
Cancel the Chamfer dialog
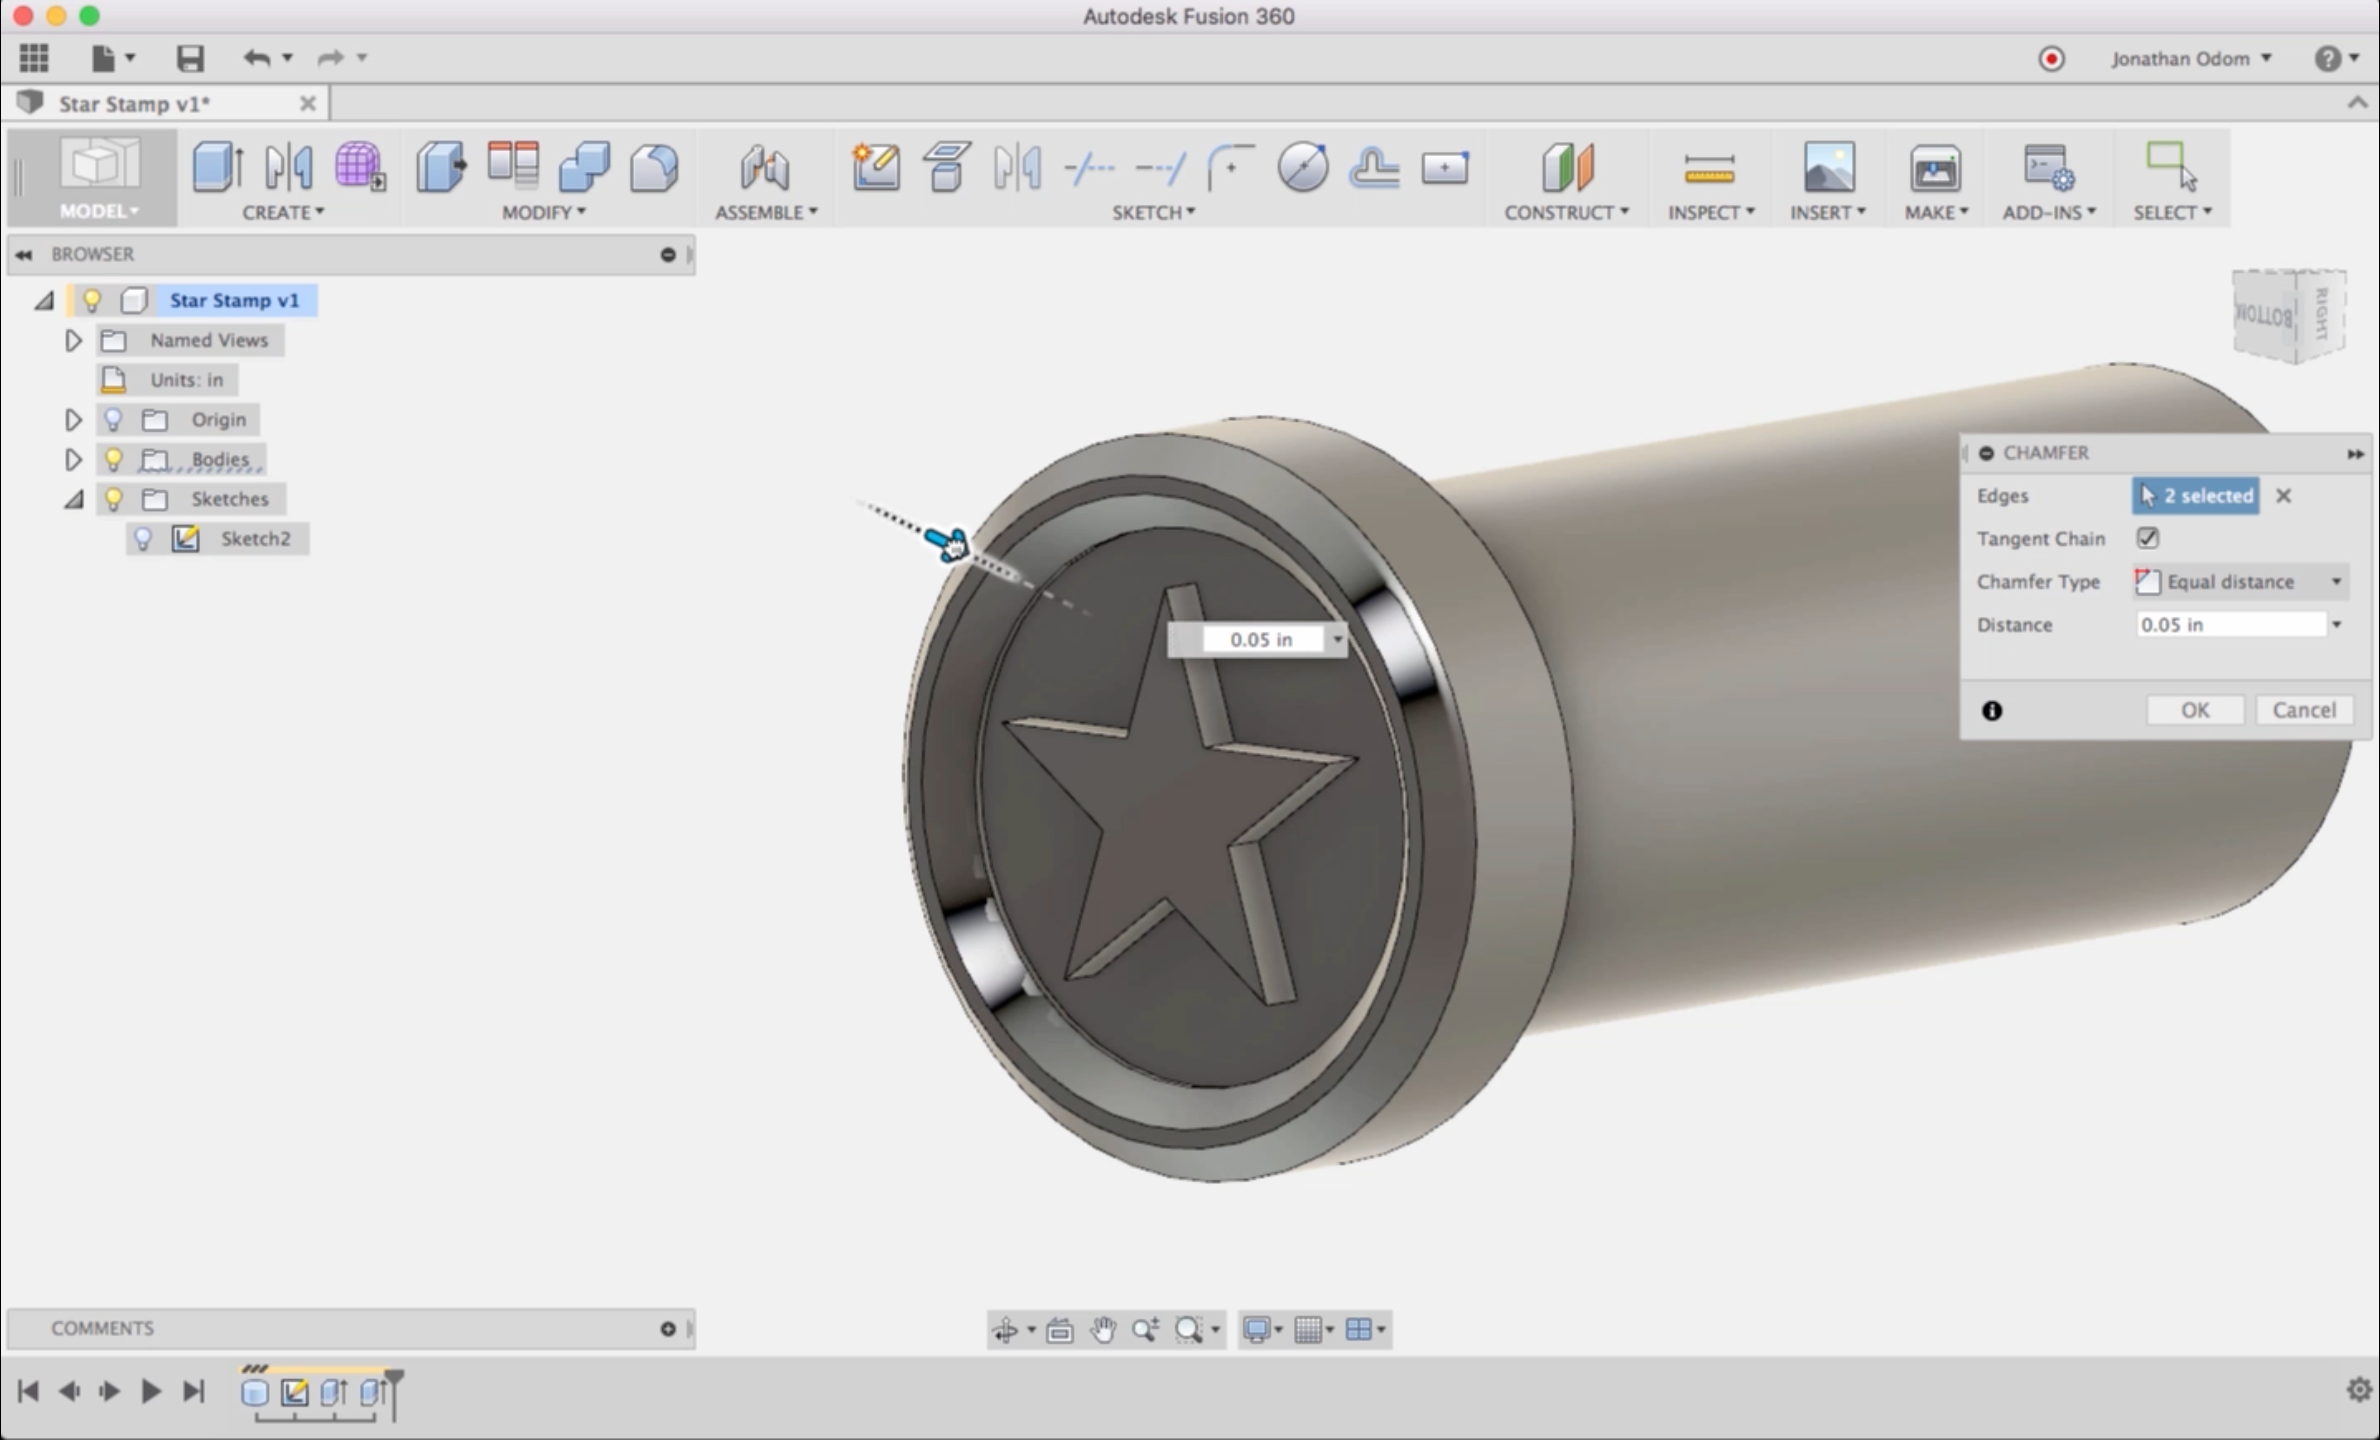2303,710
